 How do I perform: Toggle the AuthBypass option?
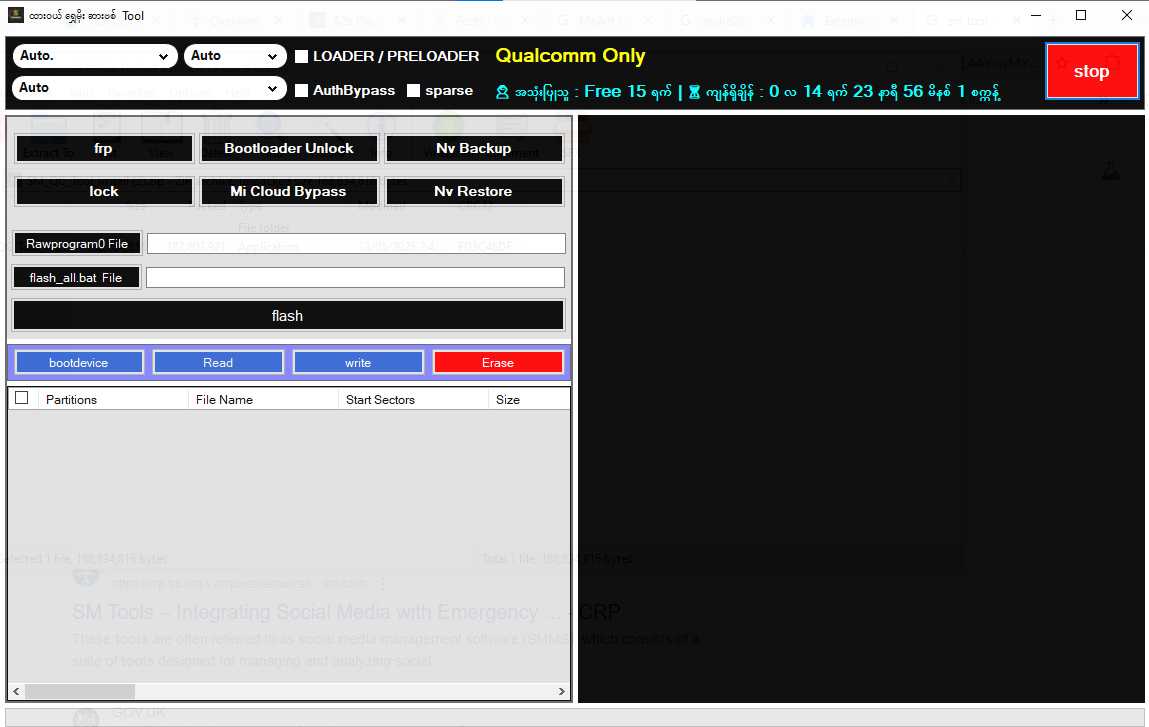coord(301,90)
